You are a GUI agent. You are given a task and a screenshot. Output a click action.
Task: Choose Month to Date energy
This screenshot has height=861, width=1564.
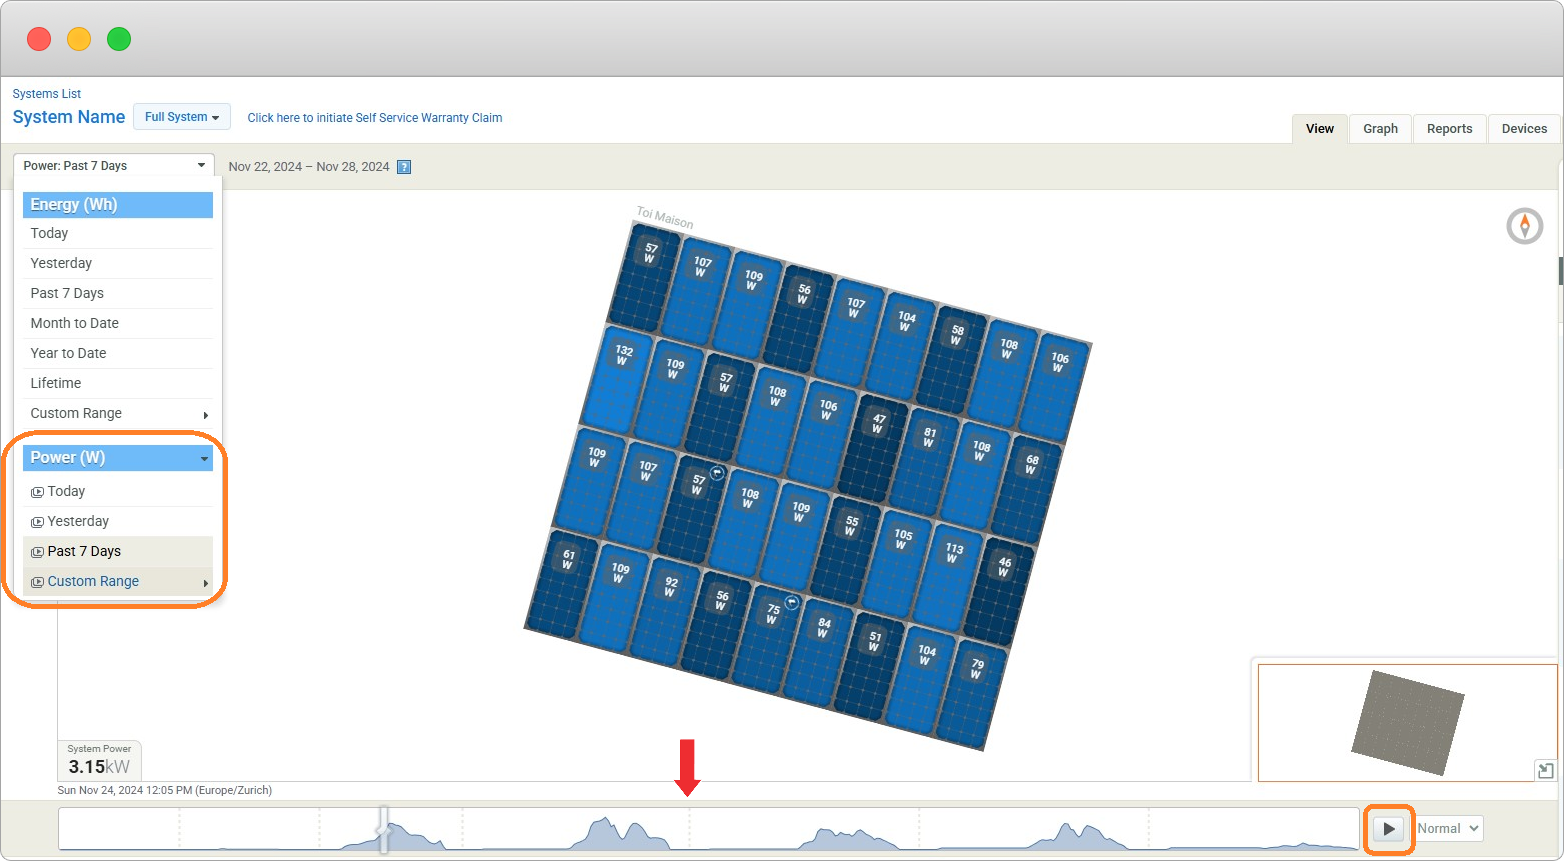coord(118,323)
